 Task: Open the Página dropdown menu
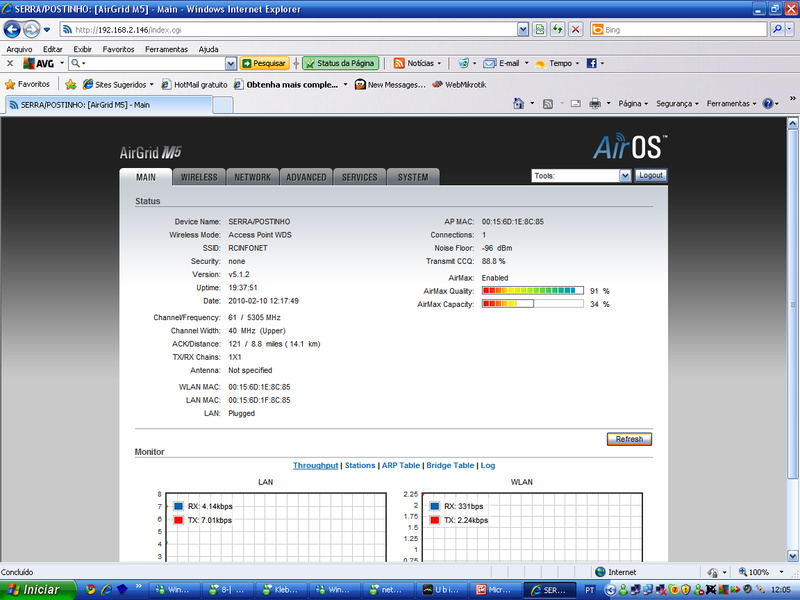(633, 104)
